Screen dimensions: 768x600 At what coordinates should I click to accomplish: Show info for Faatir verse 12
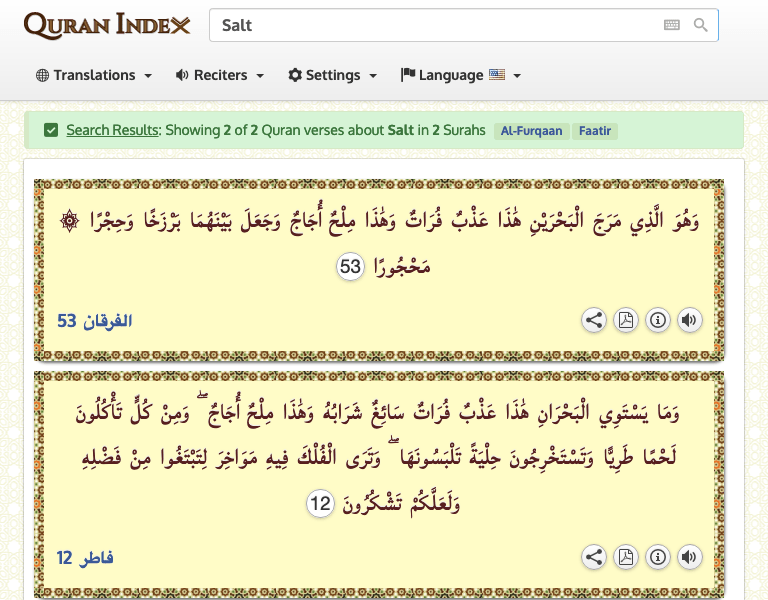(x=658, y=557)
